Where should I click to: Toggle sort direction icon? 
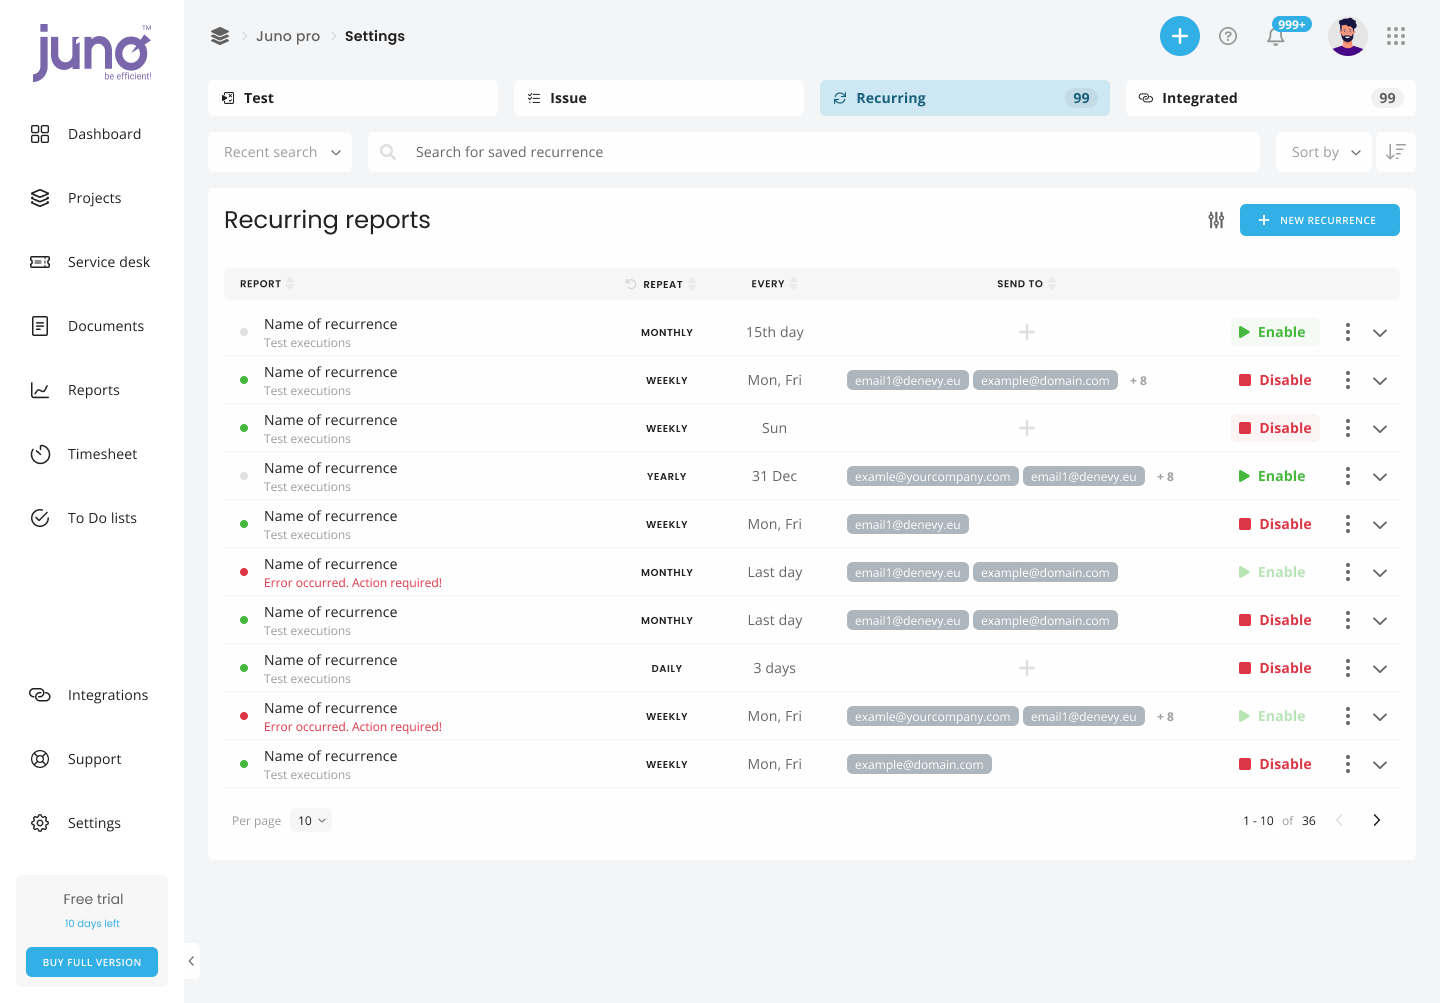[1396, 152]
